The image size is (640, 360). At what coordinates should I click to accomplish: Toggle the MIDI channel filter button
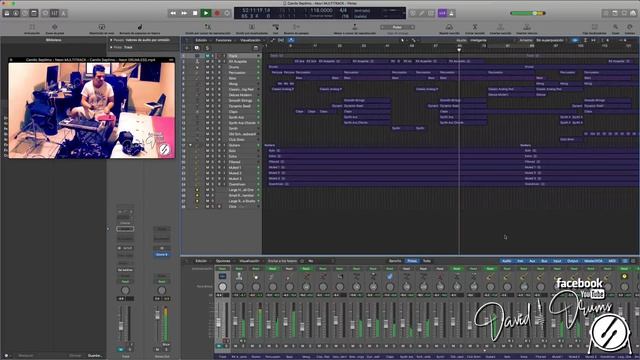point(612,261)
